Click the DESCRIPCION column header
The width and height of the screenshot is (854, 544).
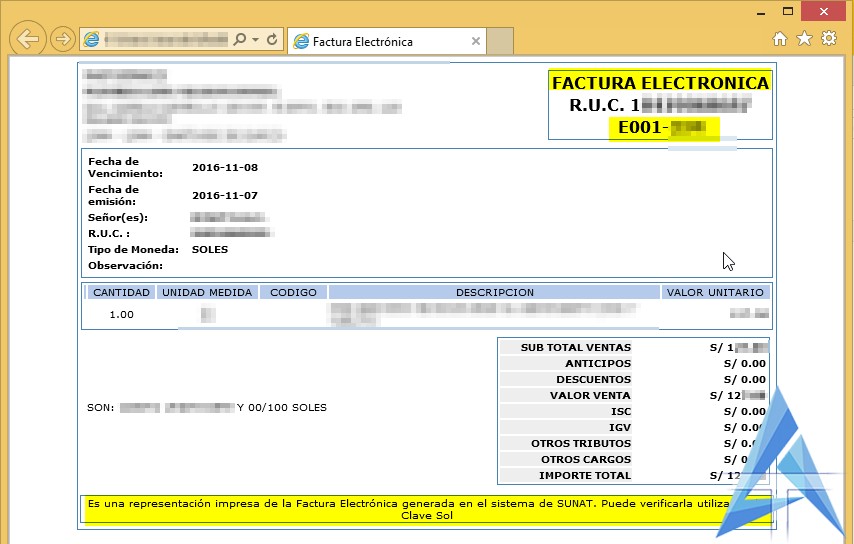tap(494, 292)
